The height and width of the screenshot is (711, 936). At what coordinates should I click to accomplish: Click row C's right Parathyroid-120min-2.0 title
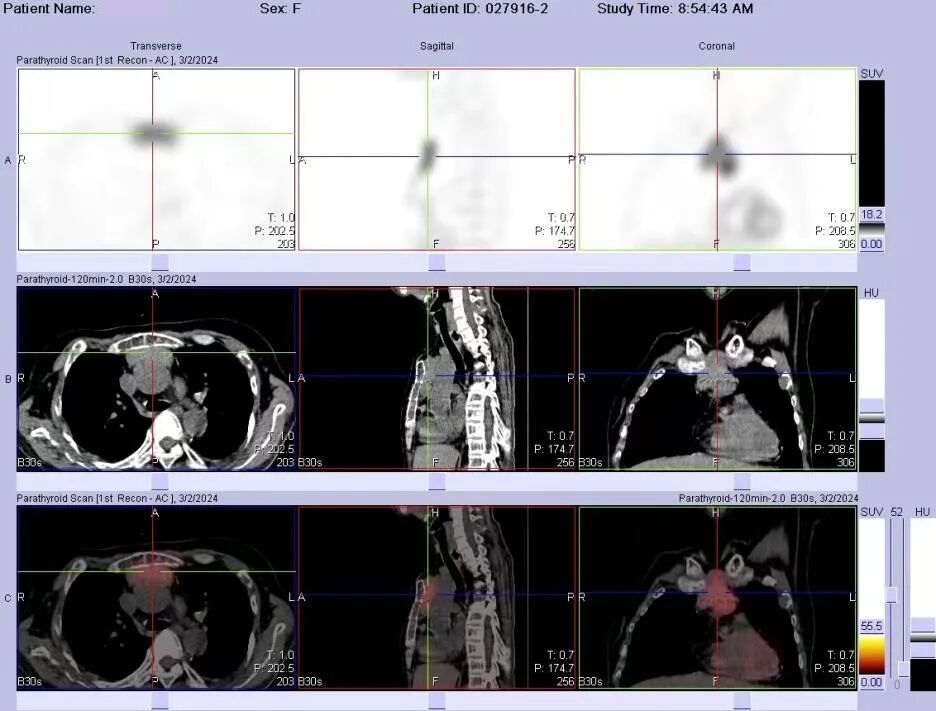768,498
